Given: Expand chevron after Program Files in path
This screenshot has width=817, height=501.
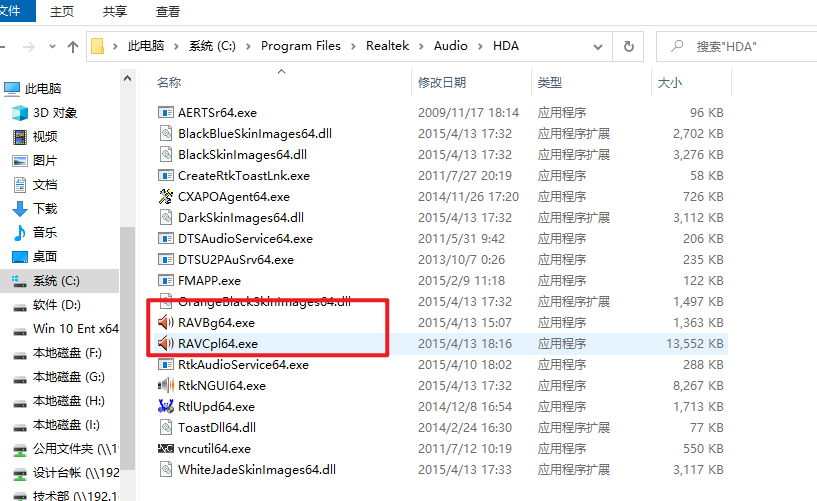Looking at the screenshot, I should (x=353, y=46).
